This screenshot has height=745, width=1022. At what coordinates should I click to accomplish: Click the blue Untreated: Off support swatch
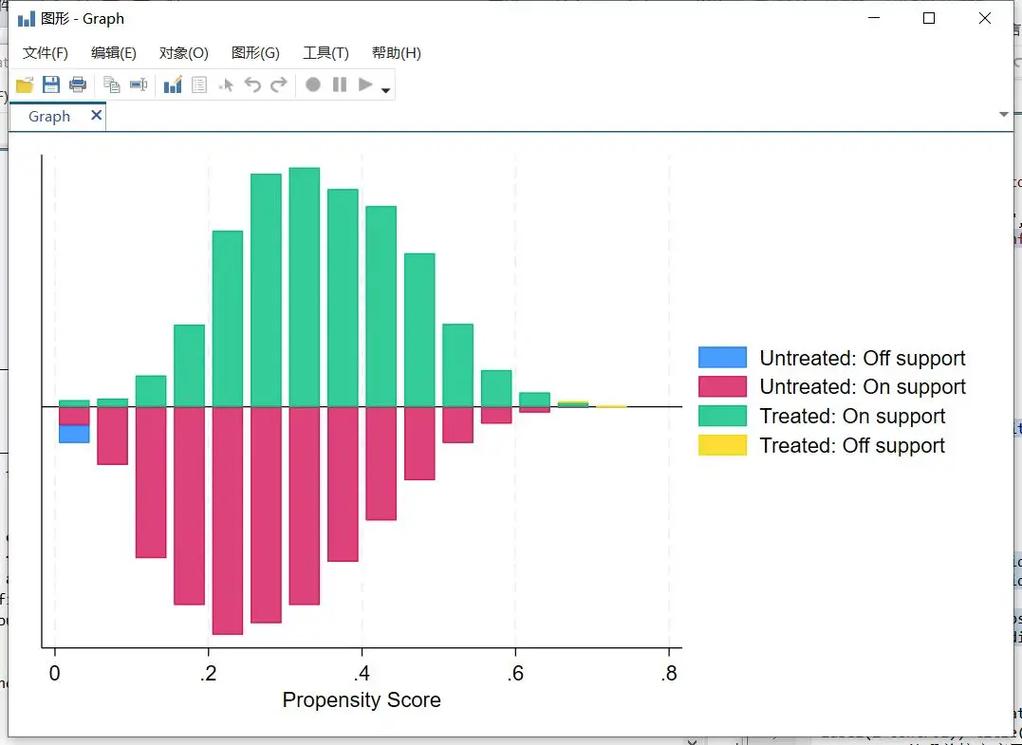coord(722,357)
